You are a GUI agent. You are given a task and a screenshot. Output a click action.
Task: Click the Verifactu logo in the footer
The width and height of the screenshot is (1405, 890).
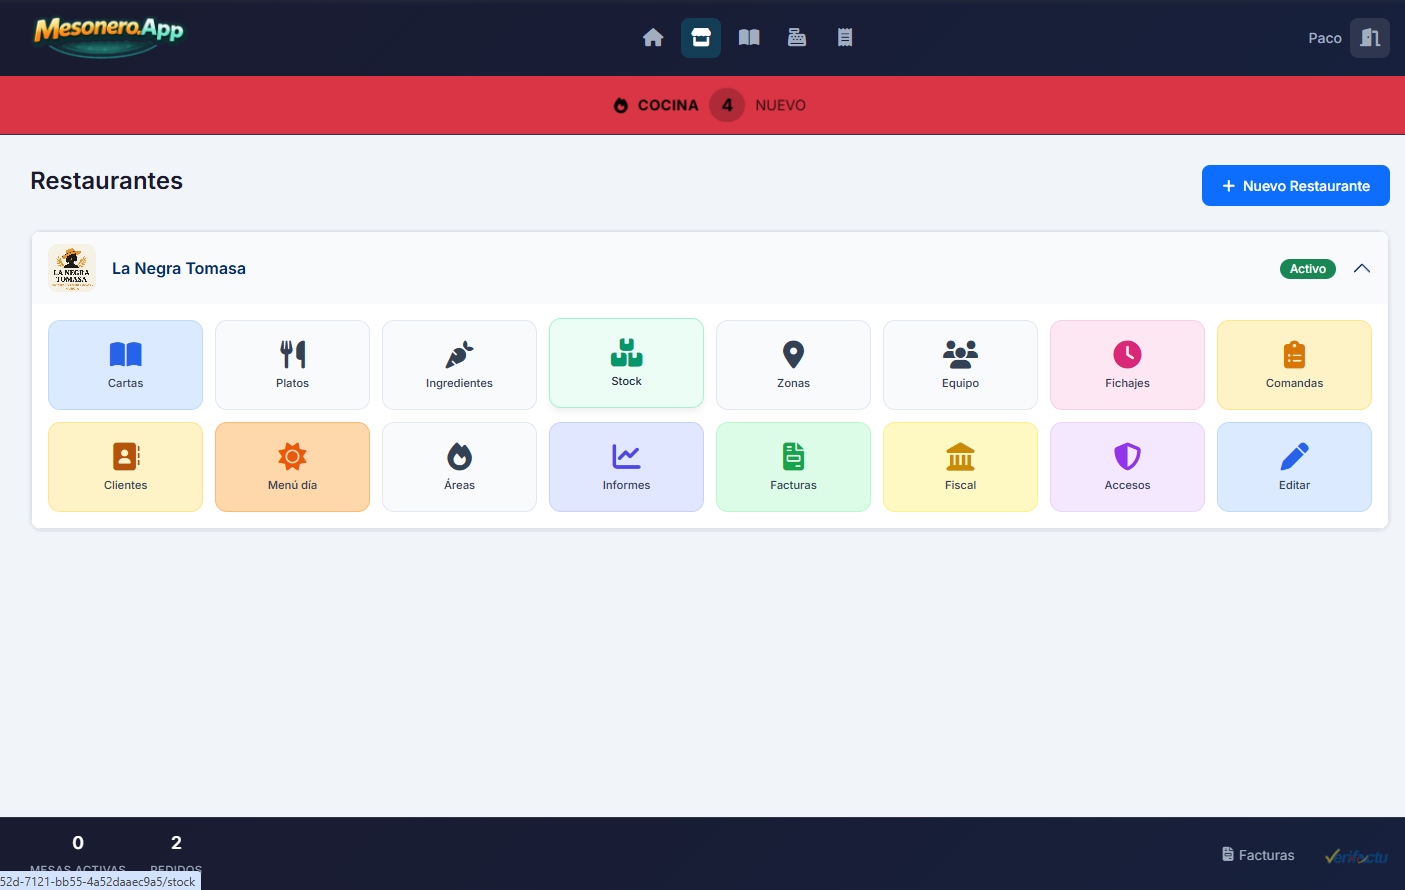tap(1356, 855)
